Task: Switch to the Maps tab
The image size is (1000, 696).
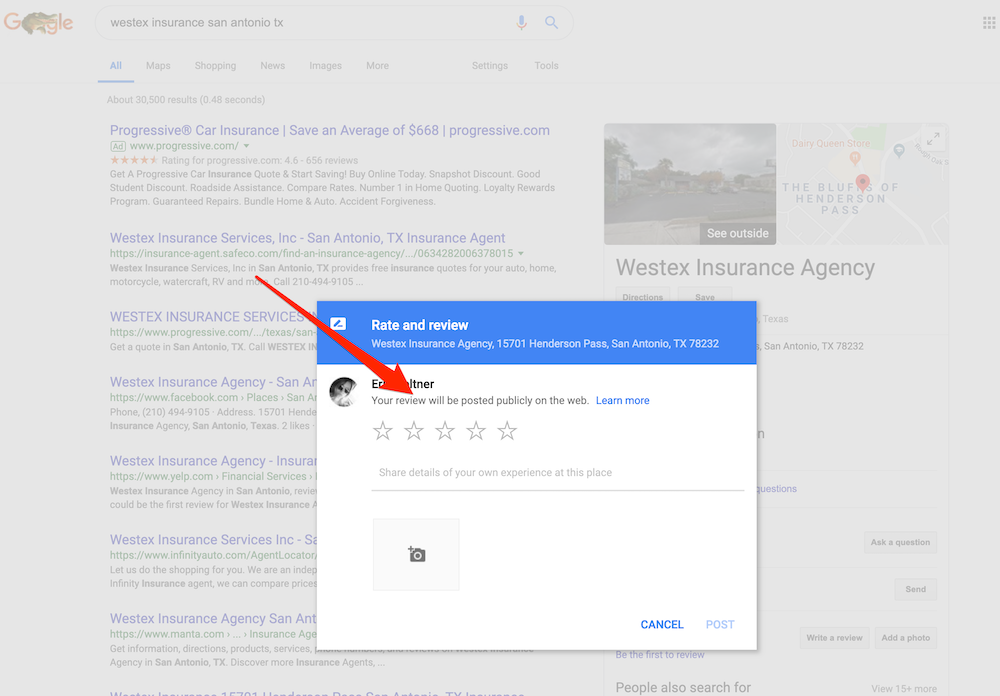Action: tap(158, 66)
